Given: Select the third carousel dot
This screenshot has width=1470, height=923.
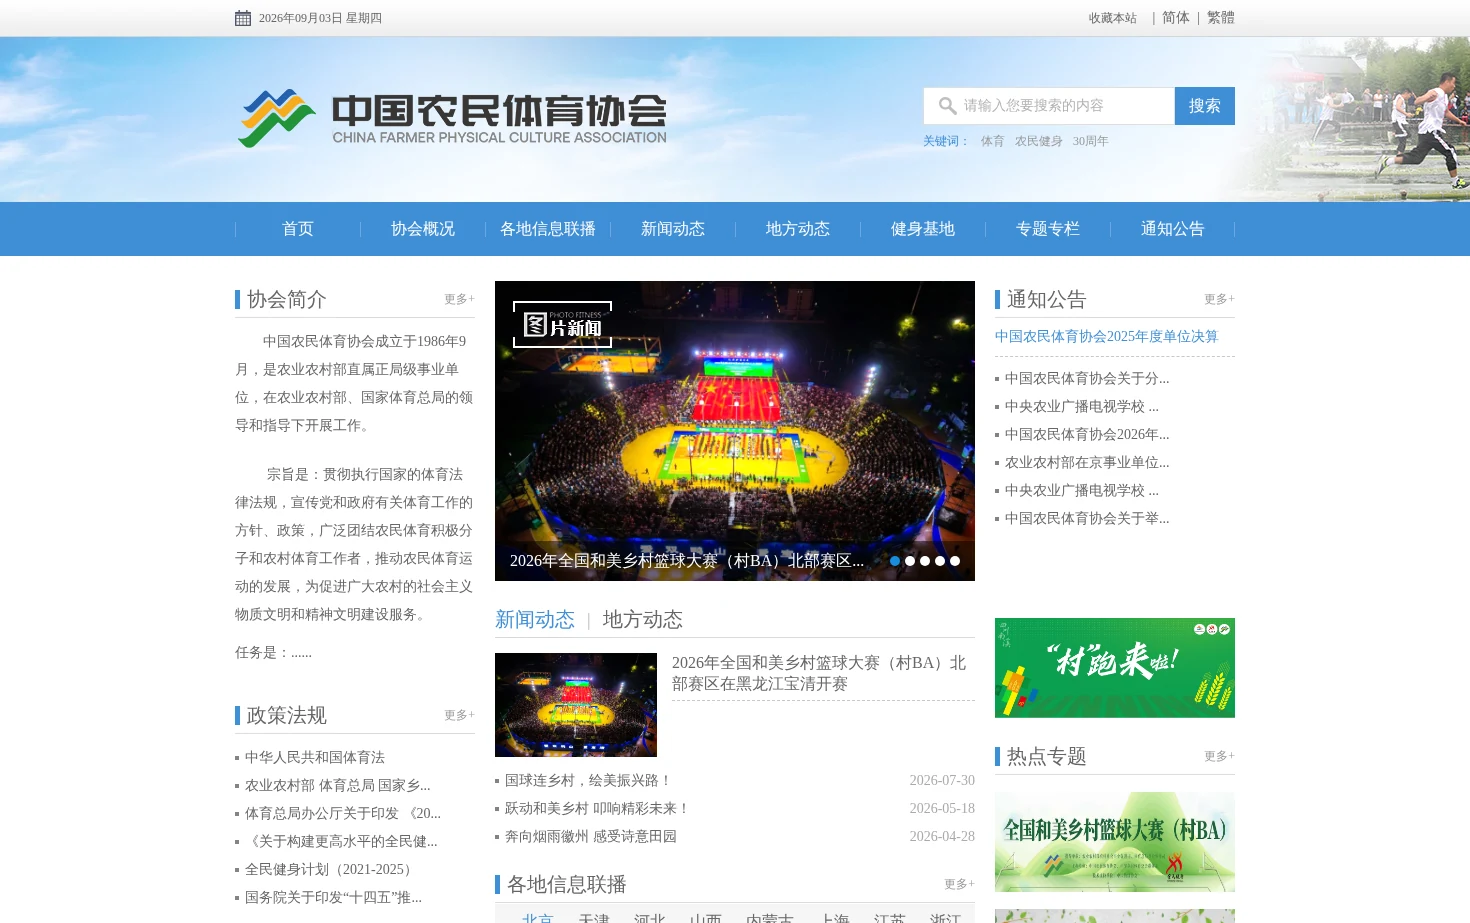Looking at the screenshot, I should [925, 561].
